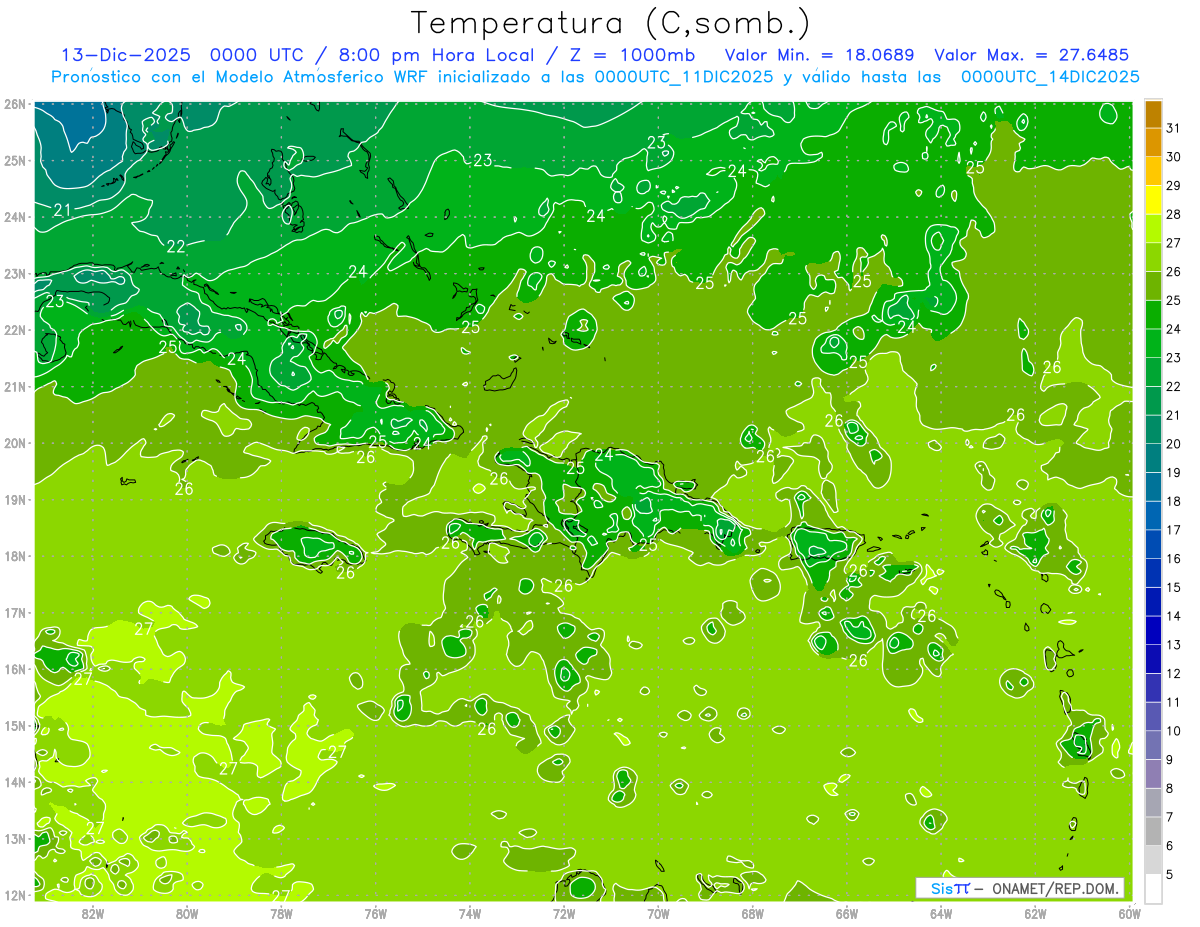Image resolution: width=1200 pixels, height=927 pixels.
Task: Click the "68W" longitude axis label
Action: point(753,912)
